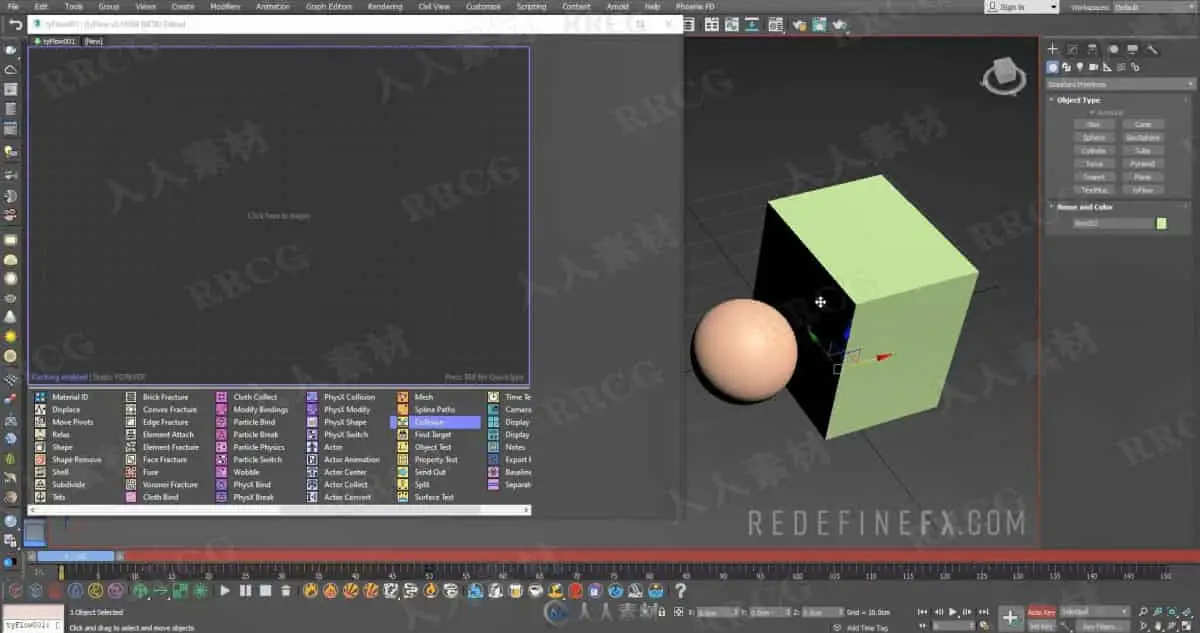Open the Sign In dropdown

1021,6
